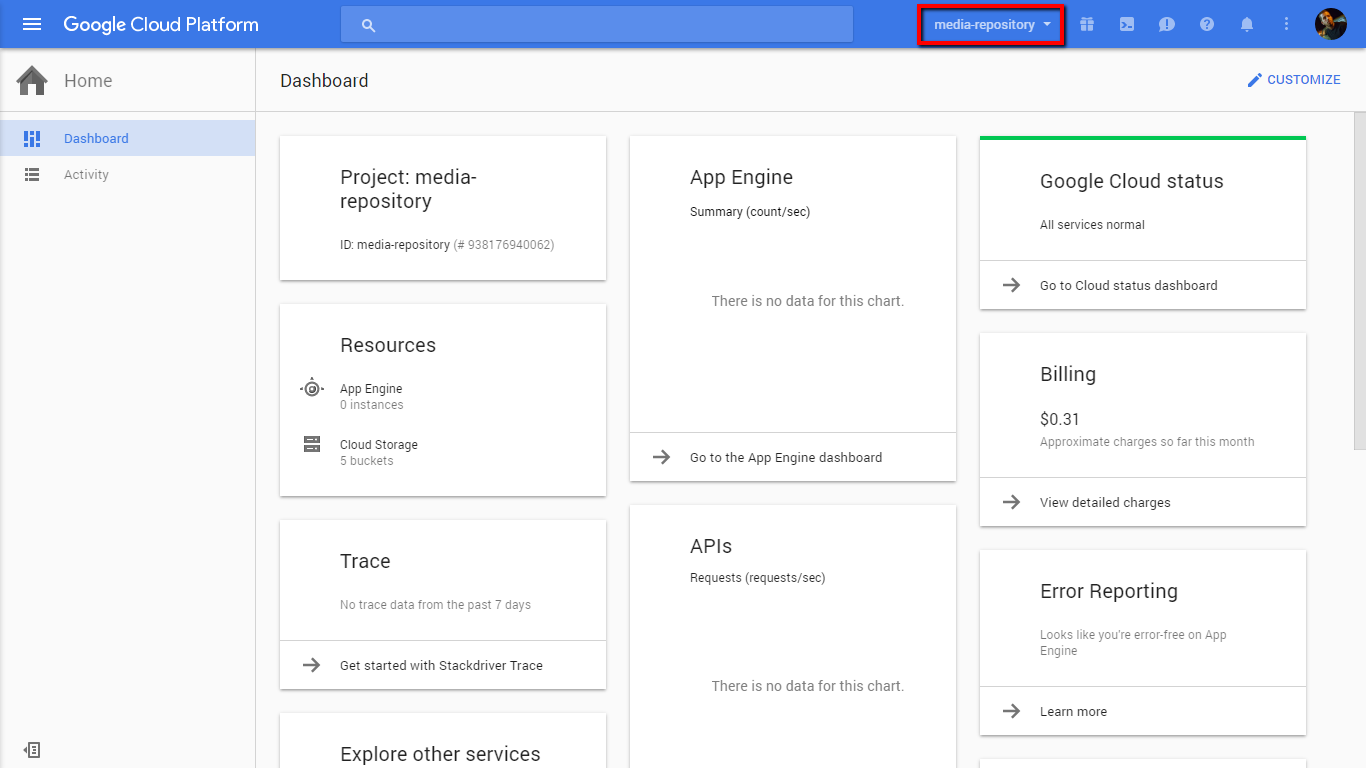The width and height of the screenshot is (1366, 768).
Task: Click the CUSTOMIZE button
Action: coord(1293,80)
